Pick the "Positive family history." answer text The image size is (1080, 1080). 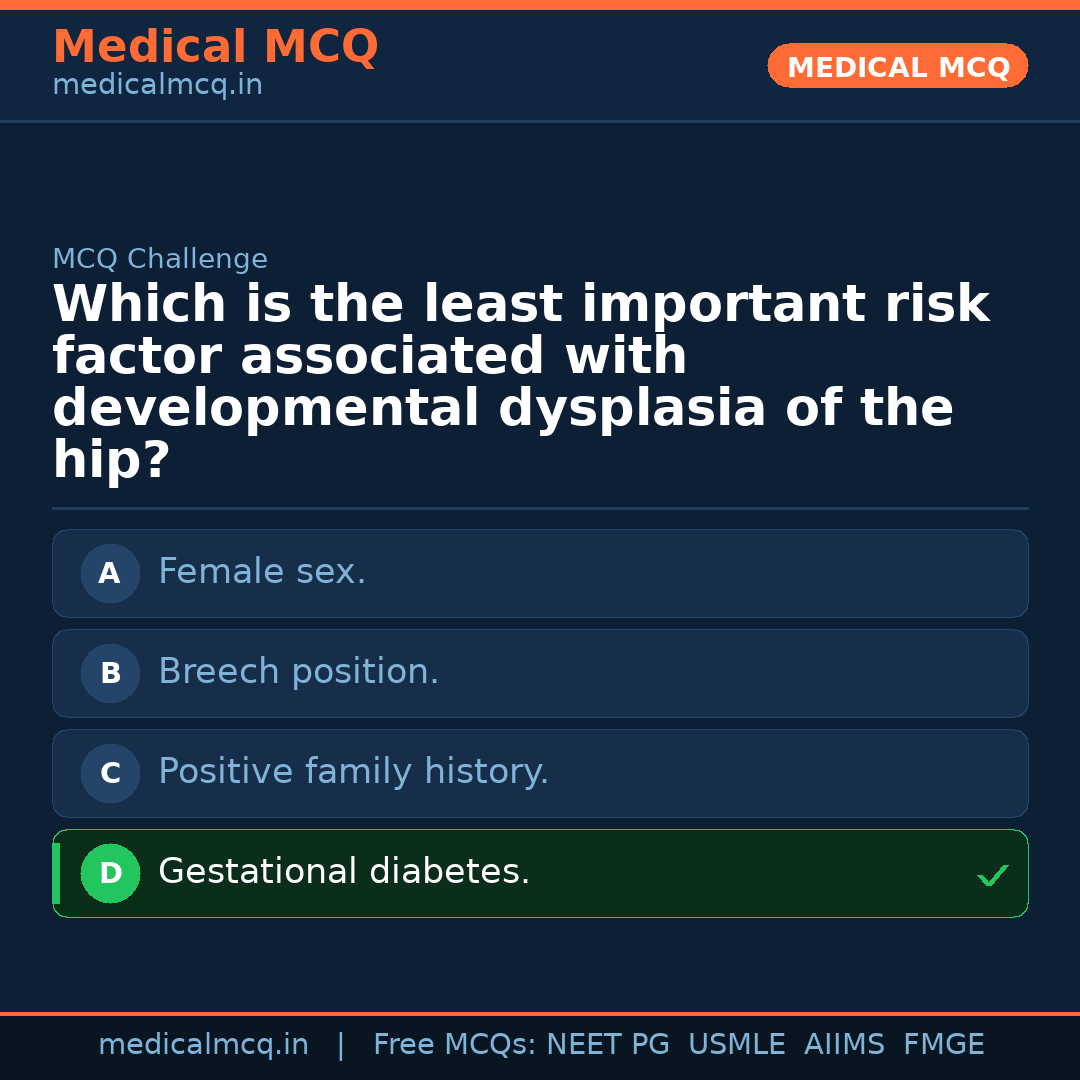coord(353,772)
